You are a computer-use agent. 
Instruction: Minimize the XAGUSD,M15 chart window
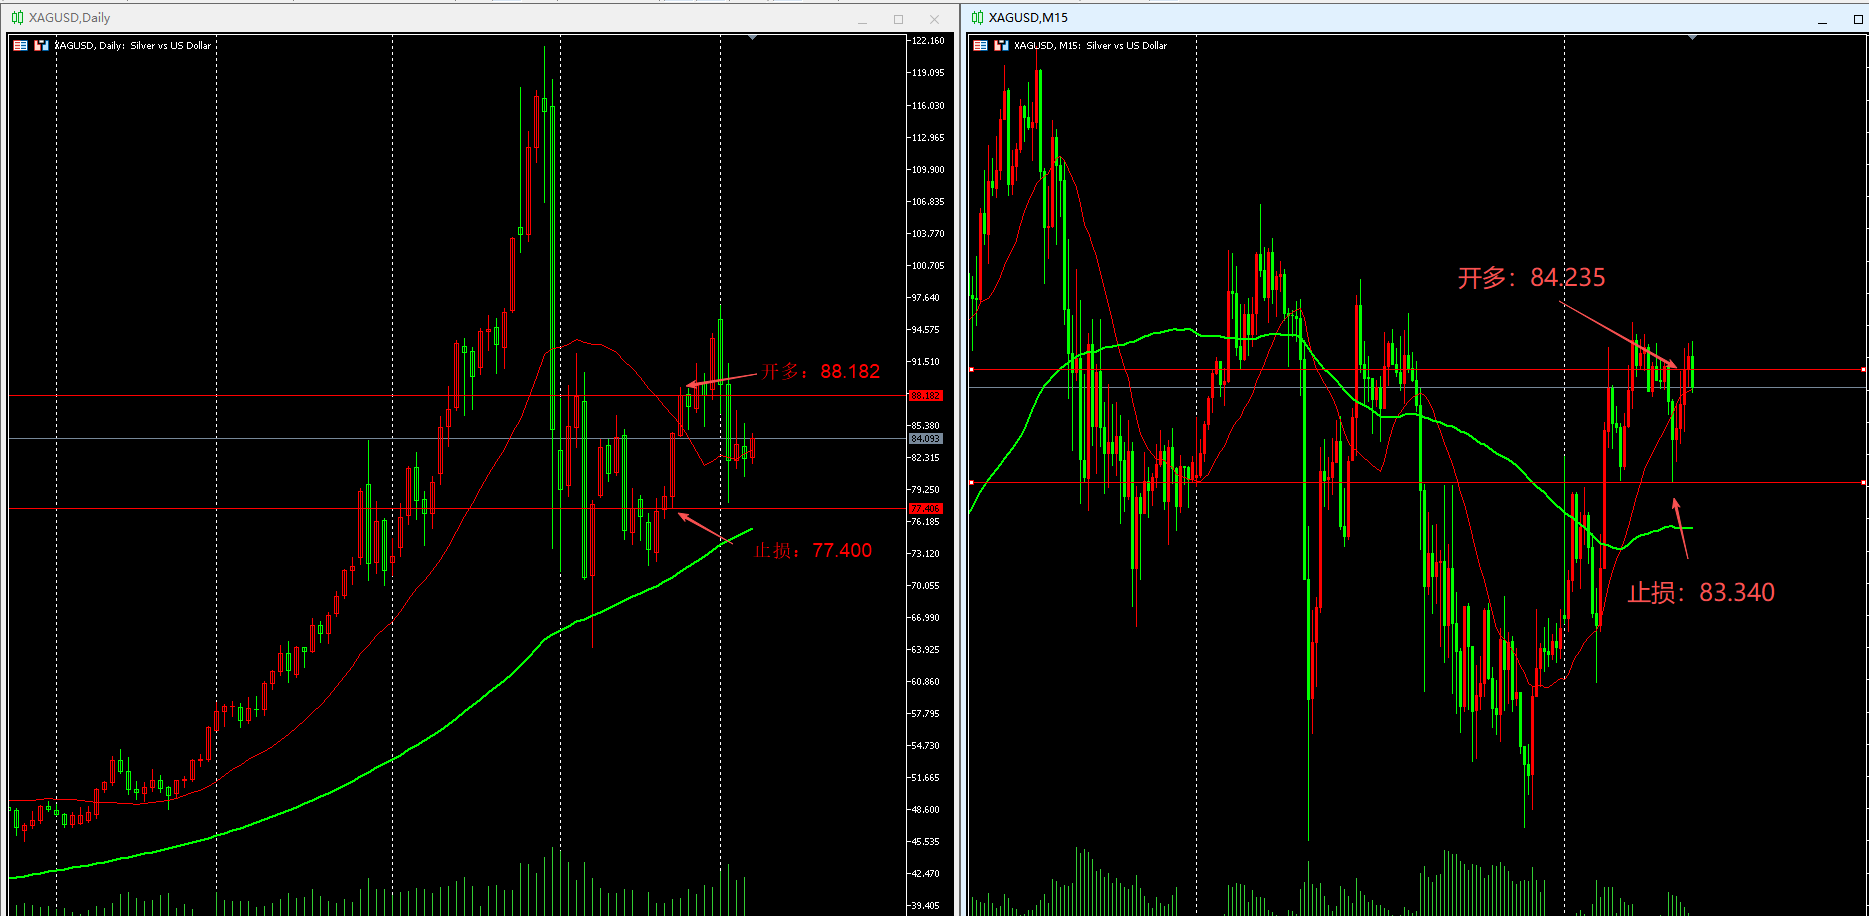[x=1822, y=19]
